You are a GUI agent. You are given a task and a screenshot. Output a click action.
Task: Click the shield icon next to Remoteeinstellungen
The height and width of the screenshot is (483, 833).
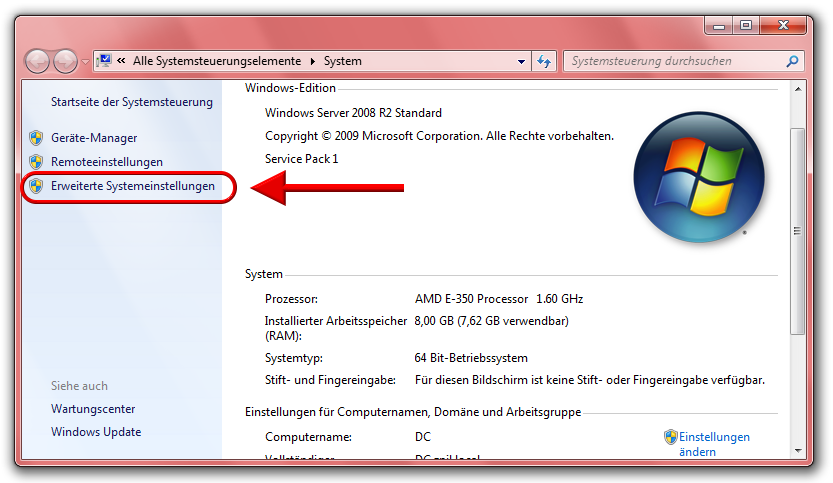coord(36,162)
